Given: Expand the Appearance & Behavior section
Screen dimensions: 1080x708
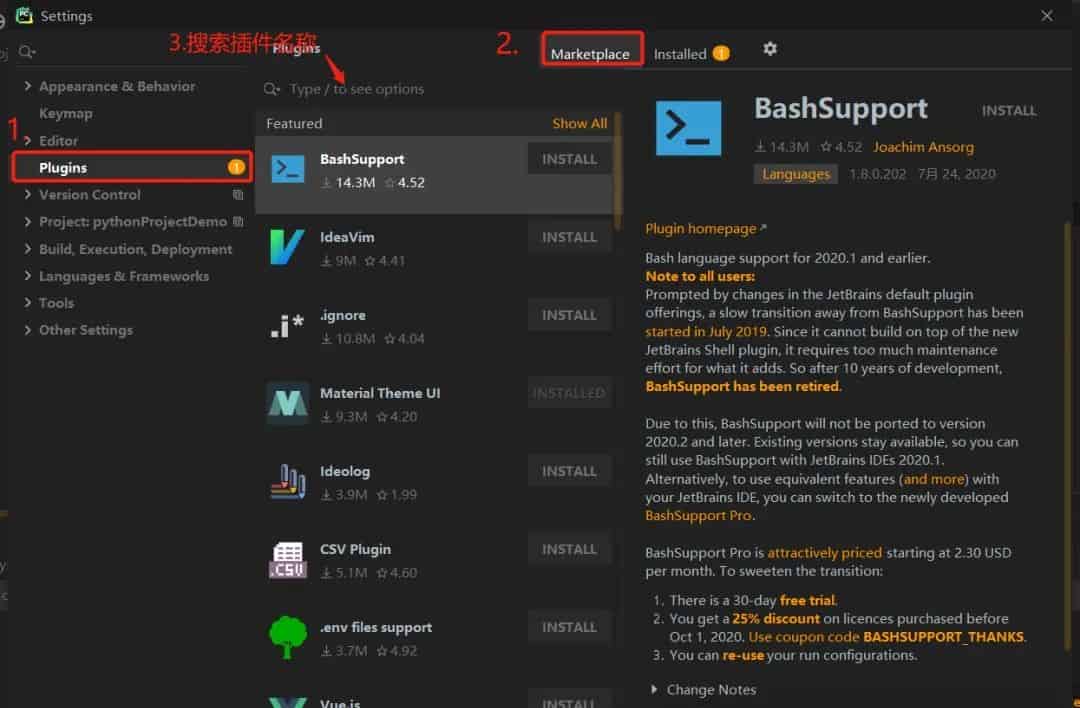Looking at the screenshot, I should click(28, 87).
